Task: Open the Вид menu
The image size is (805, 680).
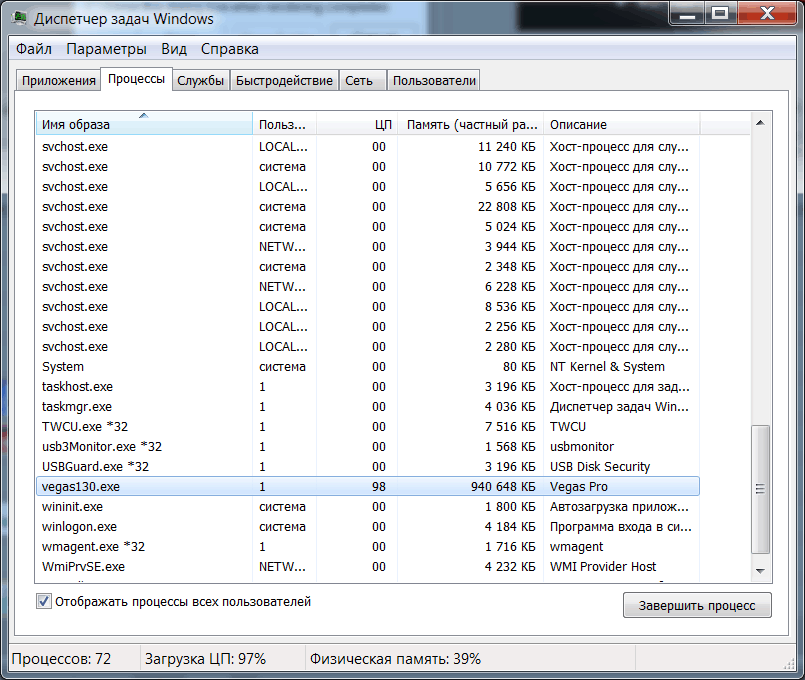Action: coord(174,49)
